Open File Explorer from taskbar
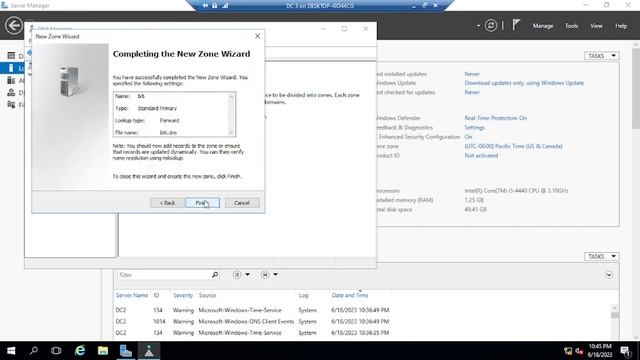This screenshot has width=640, height=360. click(103, 351)
